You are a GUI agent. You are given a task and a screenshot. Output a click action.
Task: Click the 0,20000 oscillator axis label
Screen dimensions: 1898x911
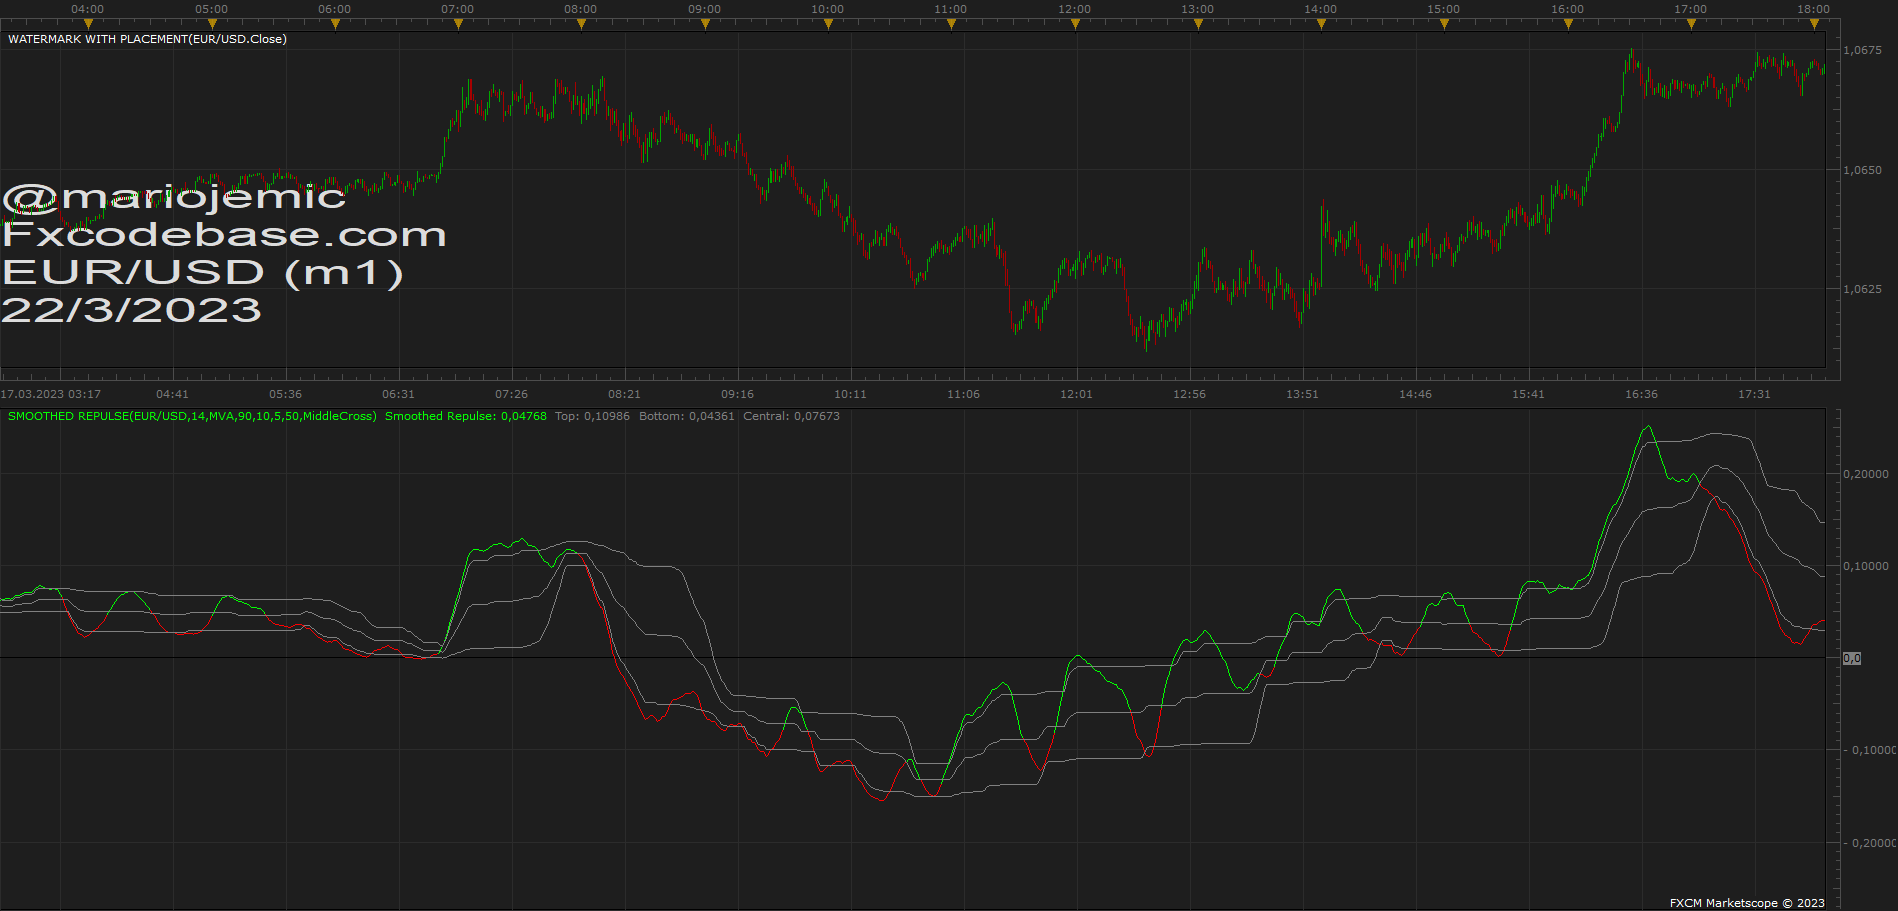[x=1866, y=474]
